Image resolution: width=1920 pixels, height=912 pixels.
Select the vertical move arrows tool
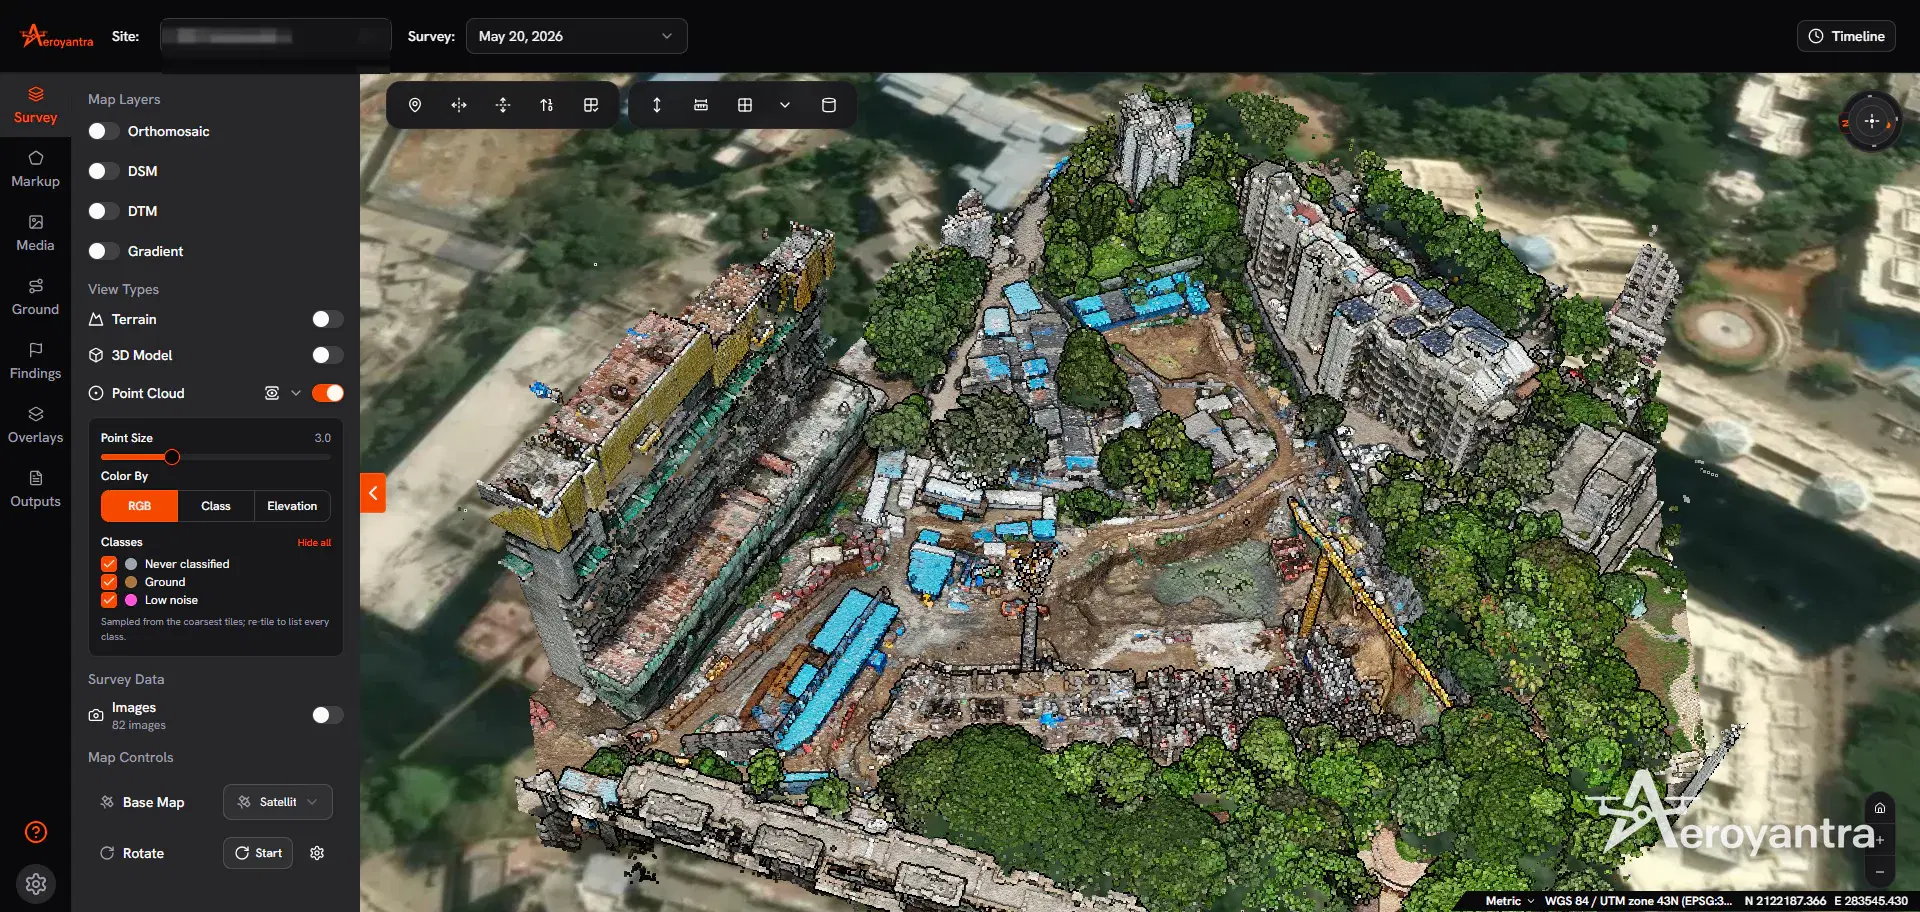[503, 105]
